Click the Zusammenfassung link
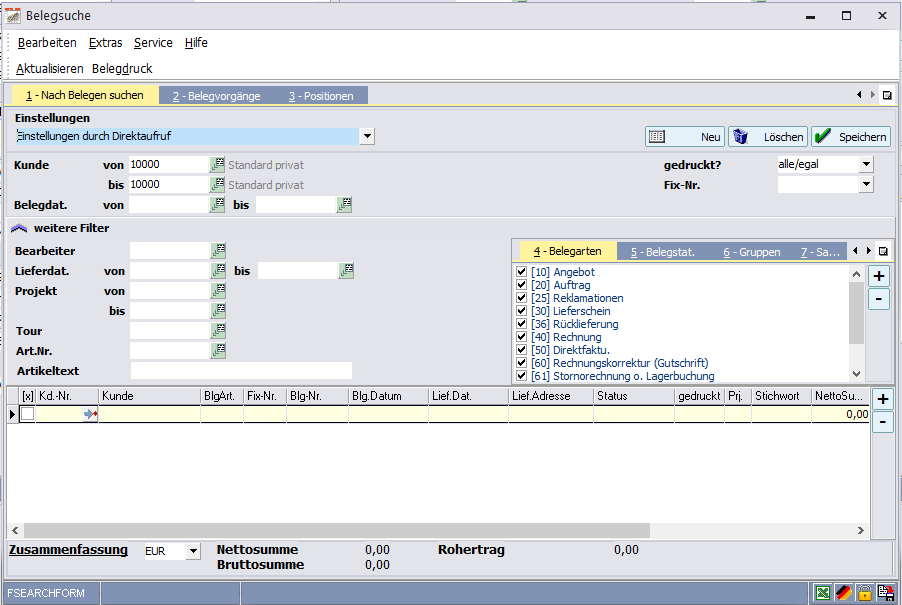The width and height of the screenshot is (902, 605). tap(68, 550)
